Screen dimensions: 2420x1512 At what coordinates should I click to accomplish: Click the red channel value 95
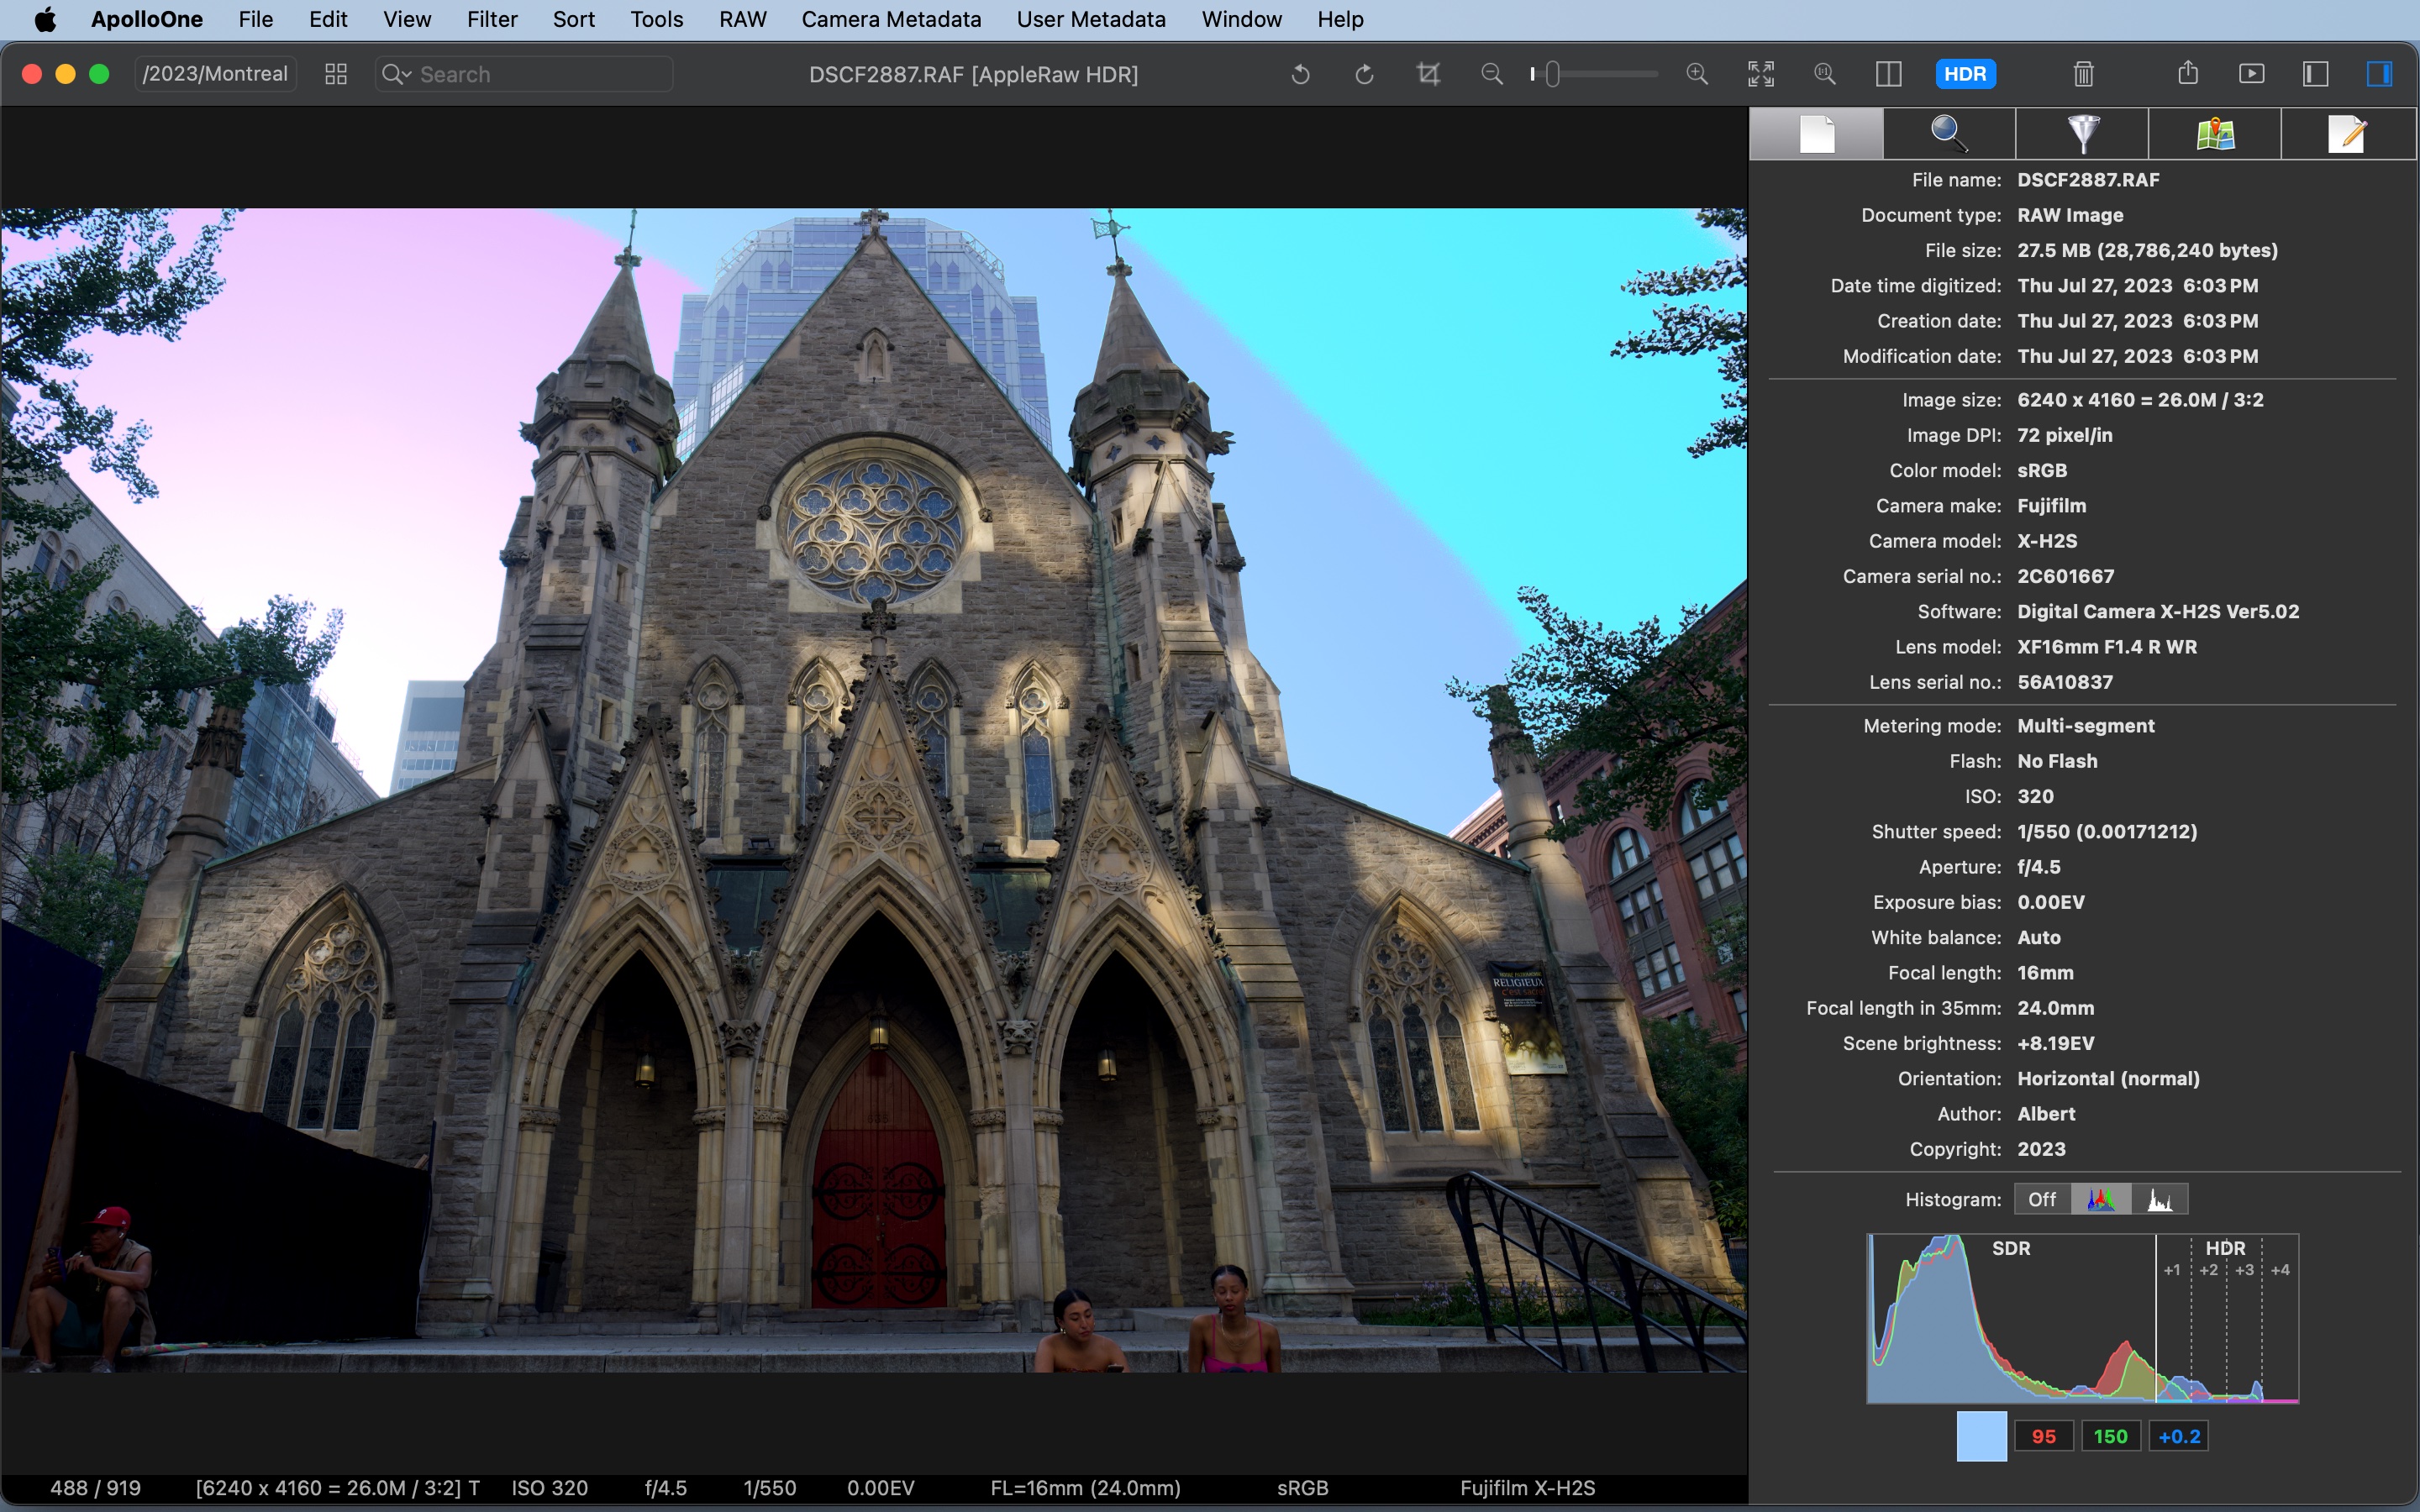click(x=2044, y=1436)
